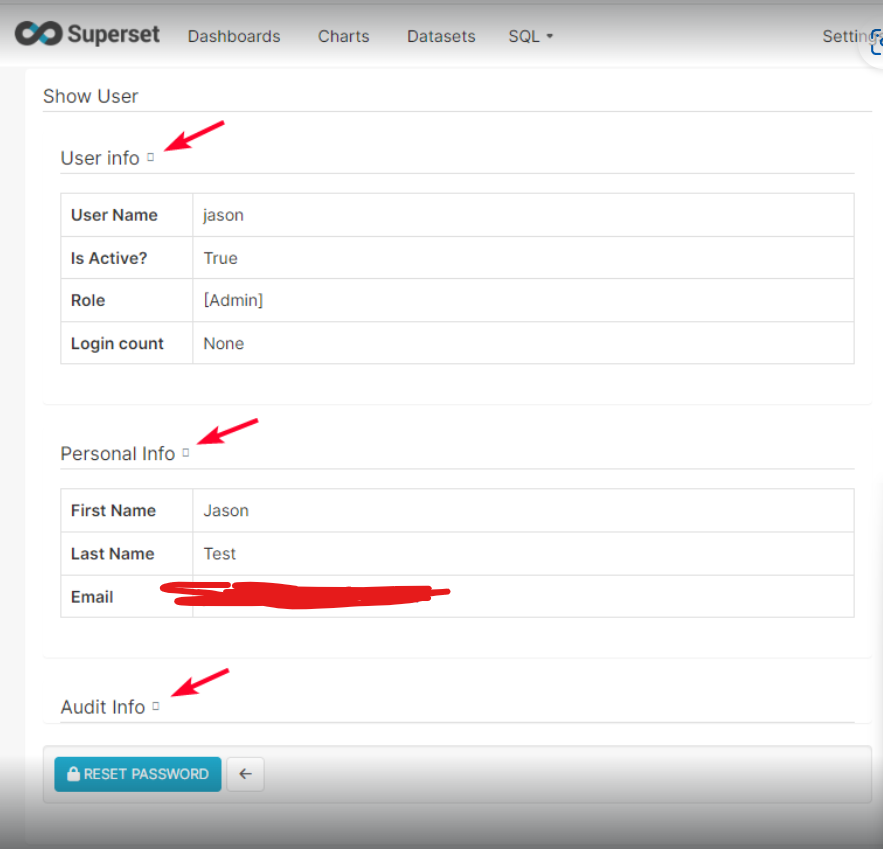Click the Superset logo
883x849 pixels.
coord(87,34)
